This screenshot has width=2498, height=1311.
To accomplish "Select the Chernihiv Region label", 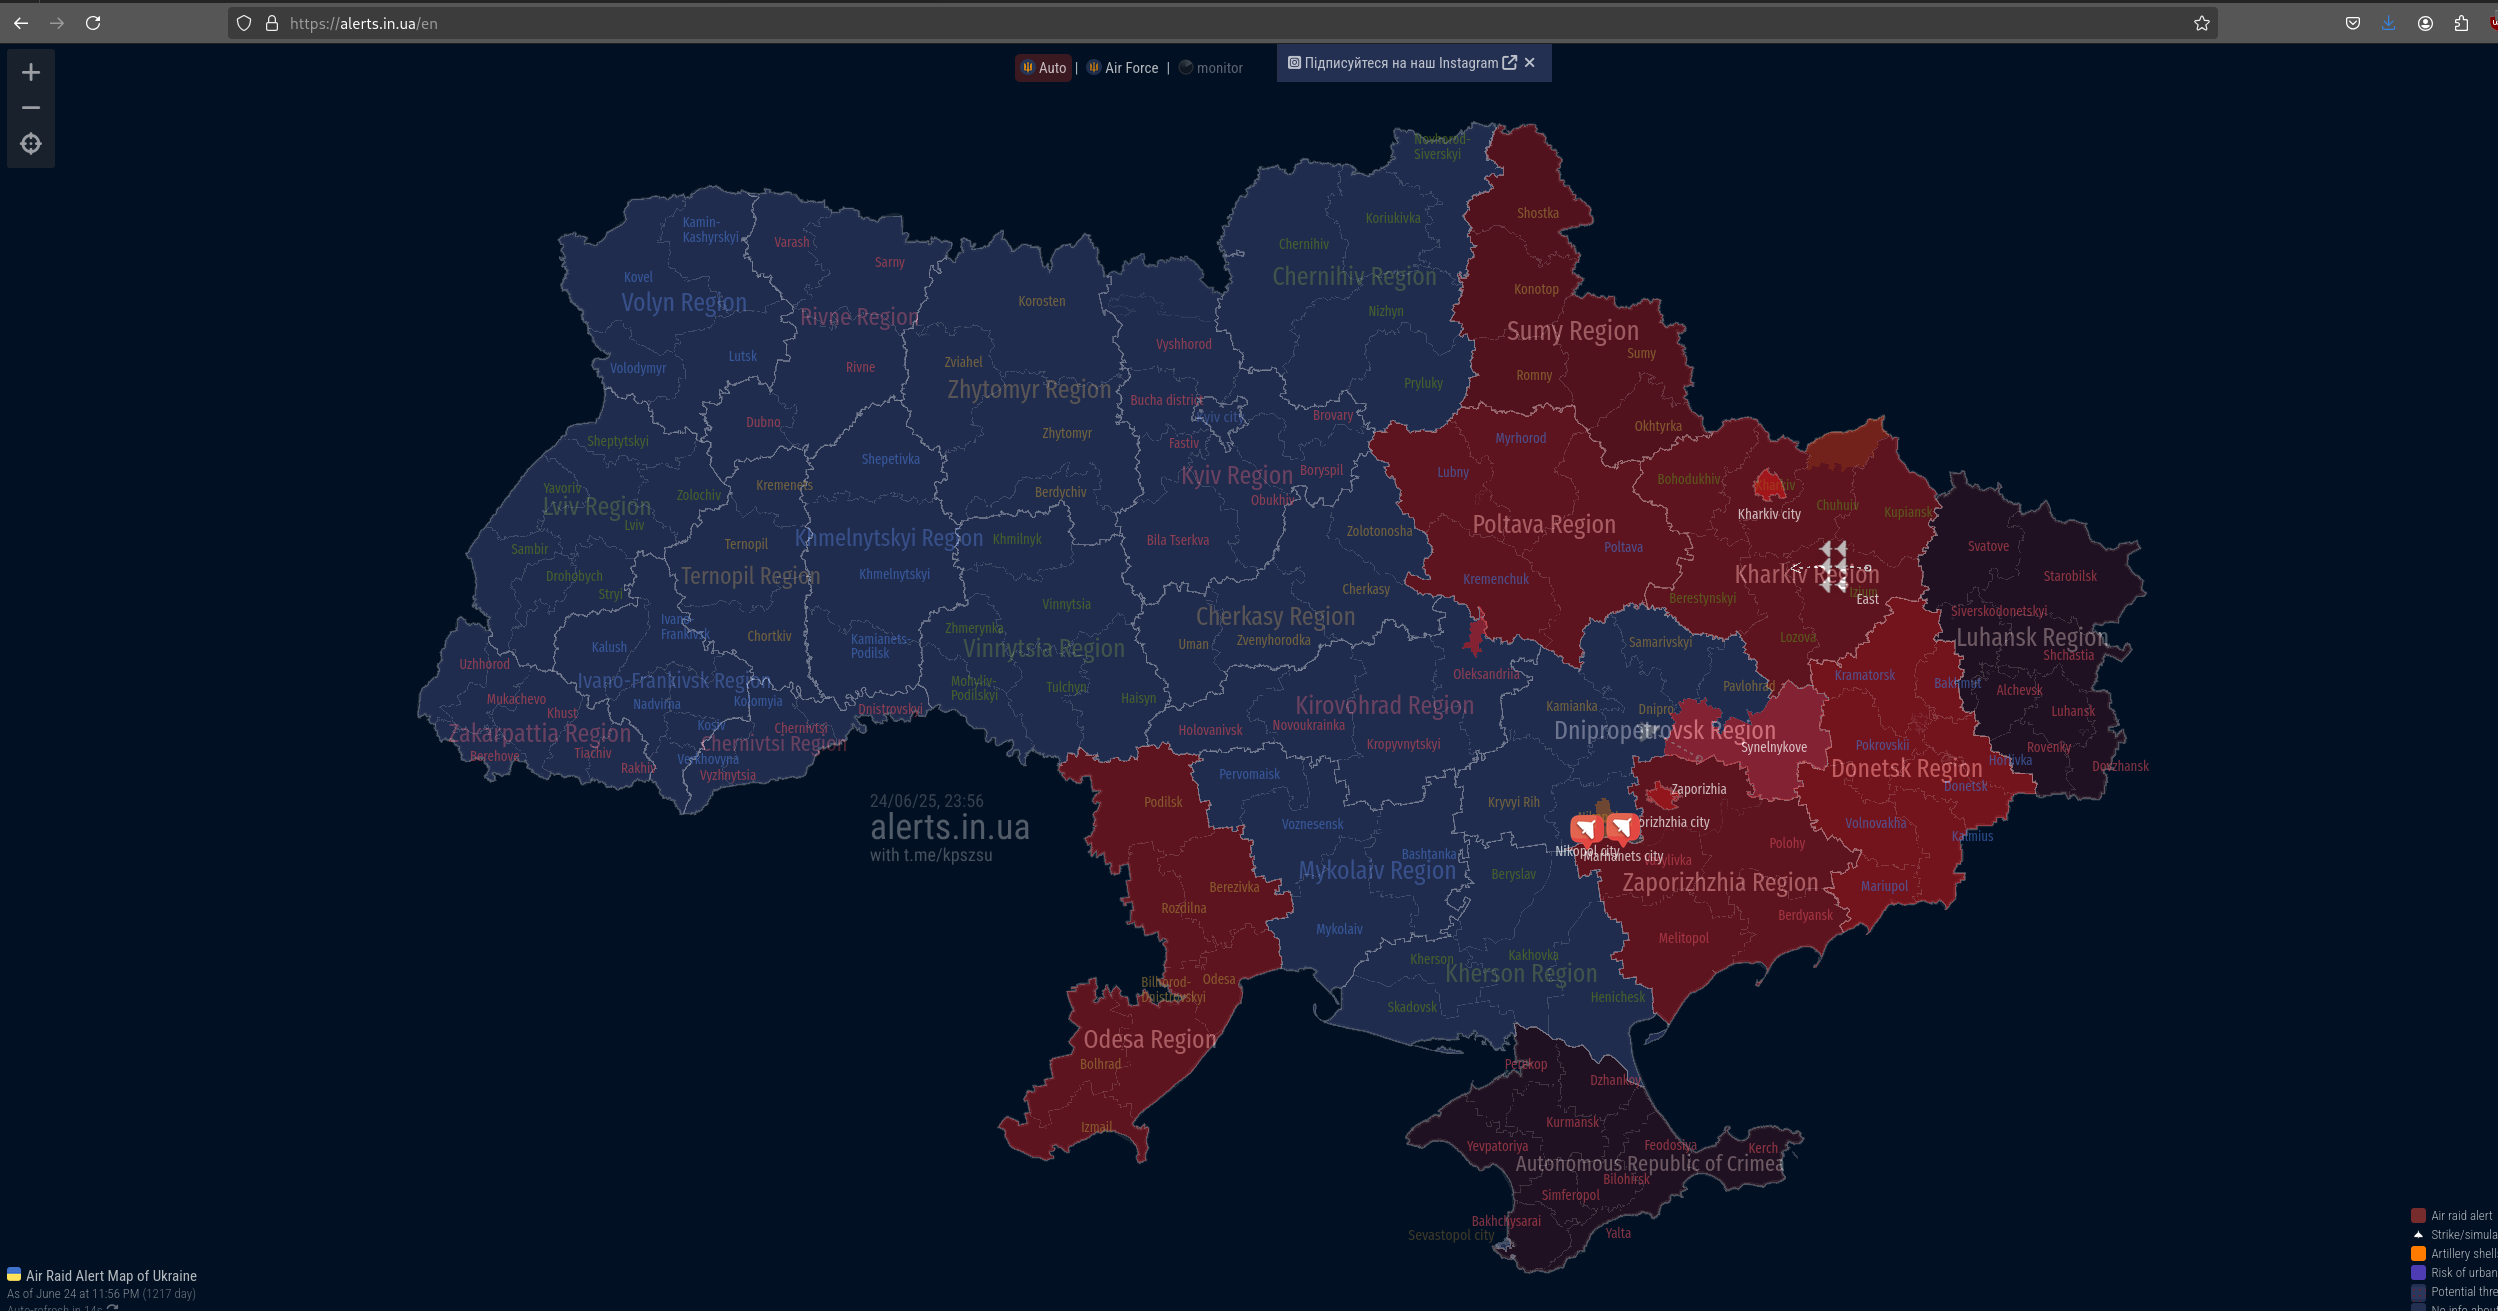I will point(1354,277).
